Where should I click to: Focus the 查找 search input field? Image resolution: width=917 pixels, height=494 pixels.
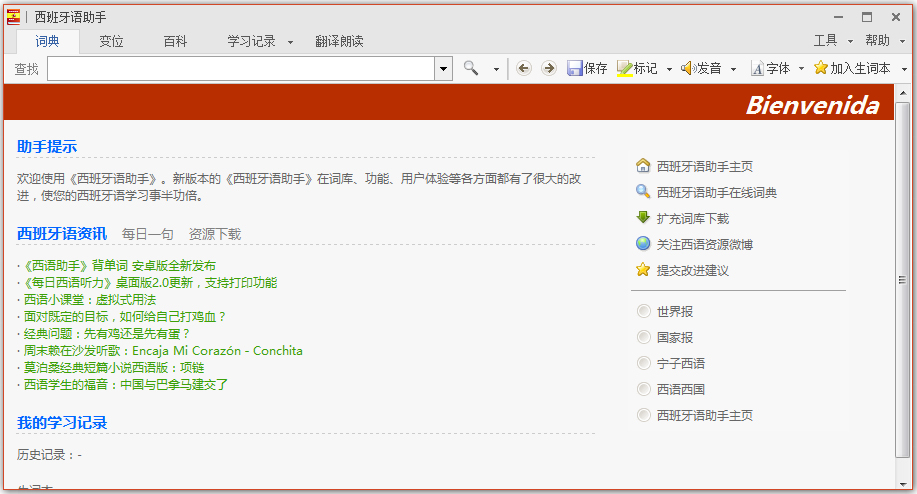(x=240, y=68)
